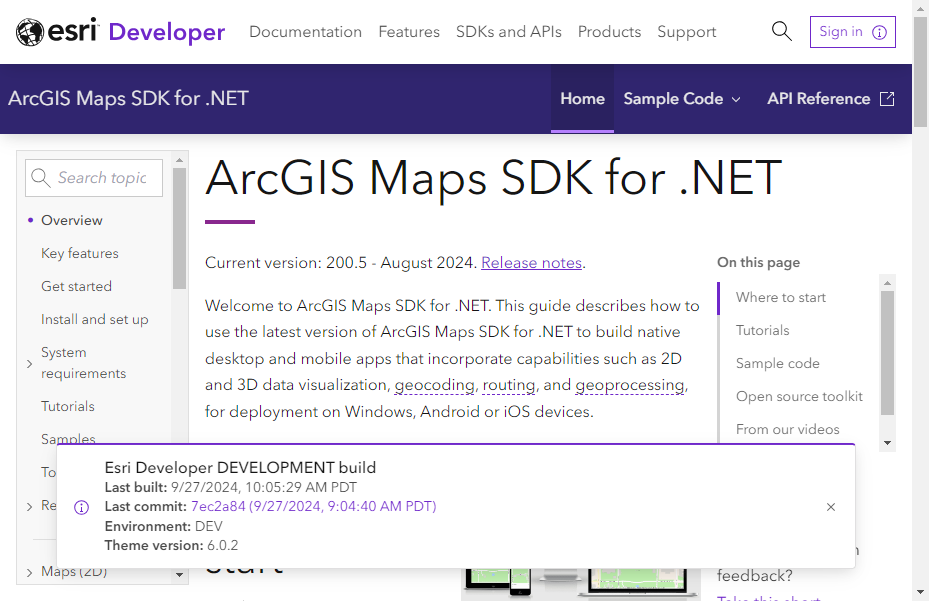Image resolution: width=929 pixels, height=601 pixels.
Task: Click the external link icon beside API Reference
Action: (887, 98)
